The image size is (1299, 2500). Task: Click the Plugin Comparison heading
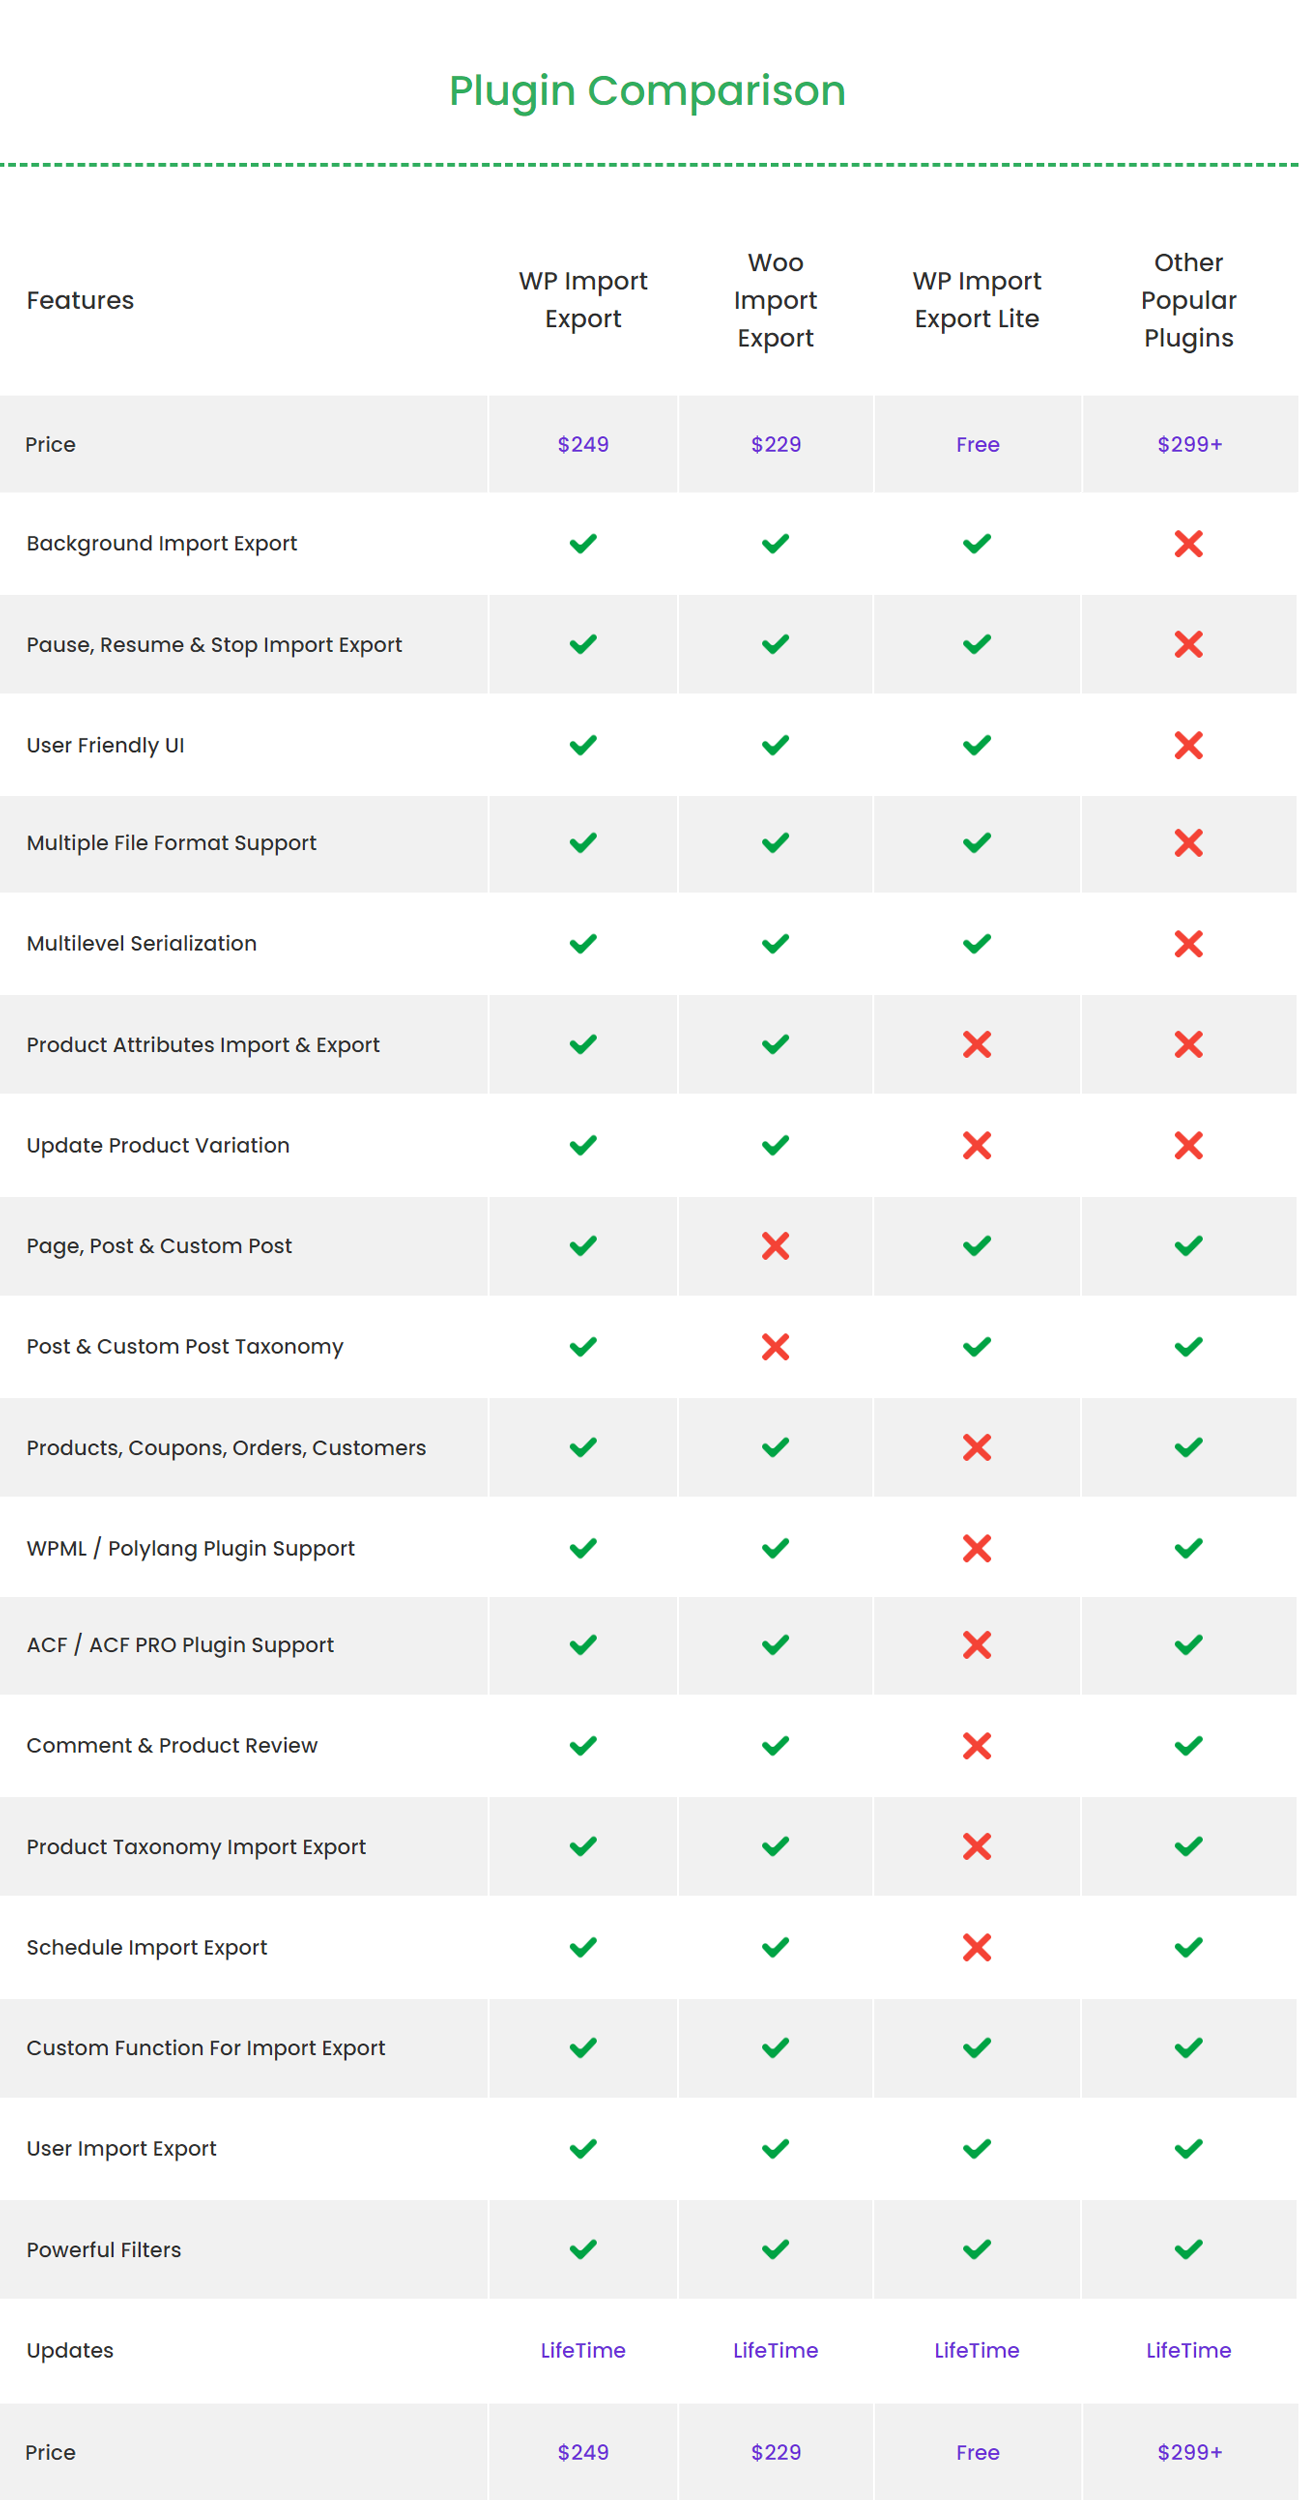[647, 91]
